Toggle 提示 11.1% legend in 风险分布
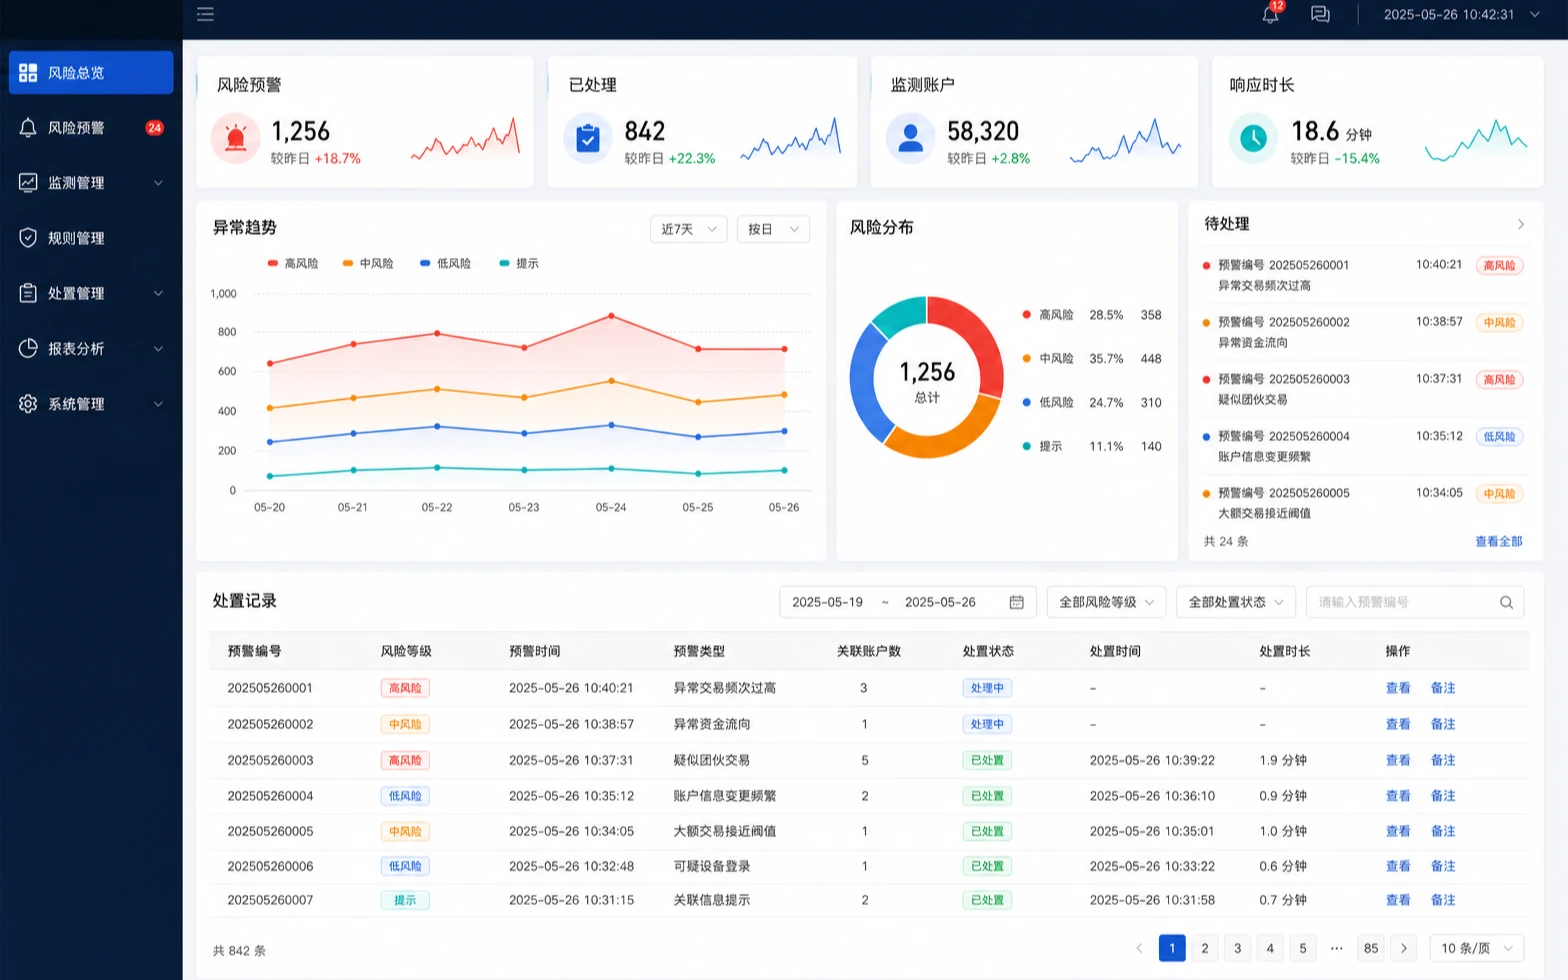 click(1091, 446)
